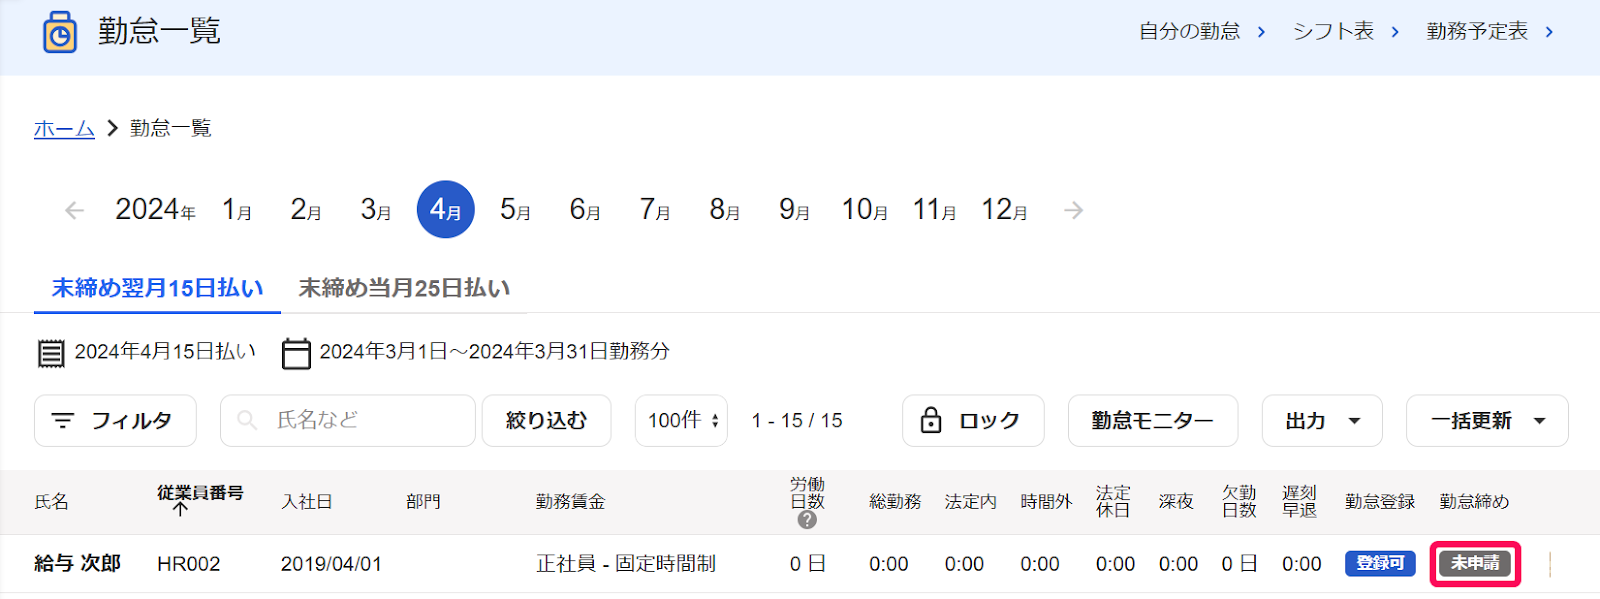This screenshot has width=1600, height=599.
Task: Sort by 従業員番号 column header
Action: tap(200, 500)
